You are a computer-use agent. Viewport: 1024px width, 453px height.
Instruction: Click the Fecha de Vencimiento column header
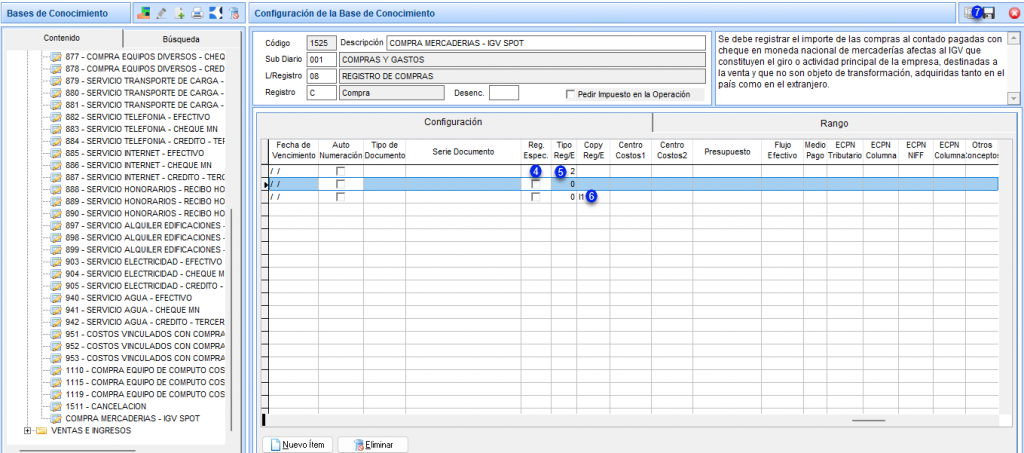294,151
